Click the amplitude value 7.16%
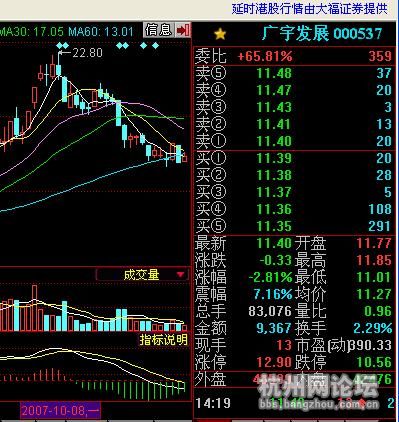 [x=273, y=294]
